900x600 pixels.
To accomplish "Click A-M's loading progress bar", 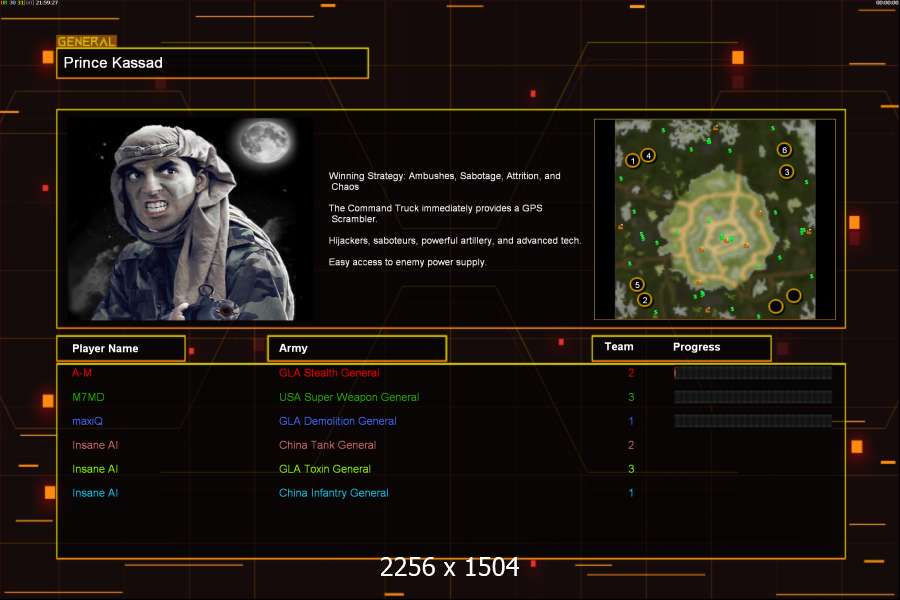I will 752,373.
